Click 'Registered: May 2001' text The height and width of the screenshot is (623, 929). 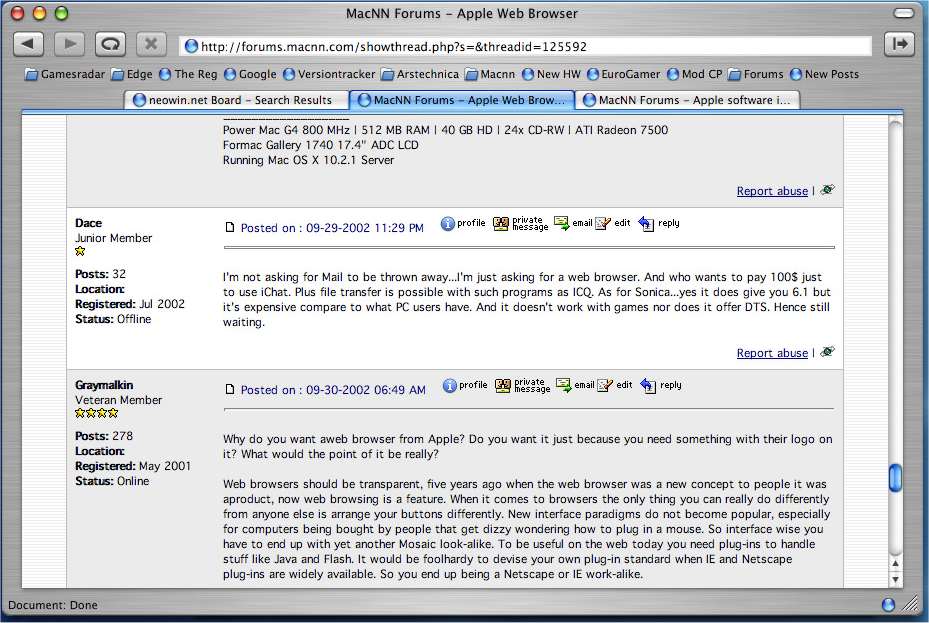click(133, 466)
